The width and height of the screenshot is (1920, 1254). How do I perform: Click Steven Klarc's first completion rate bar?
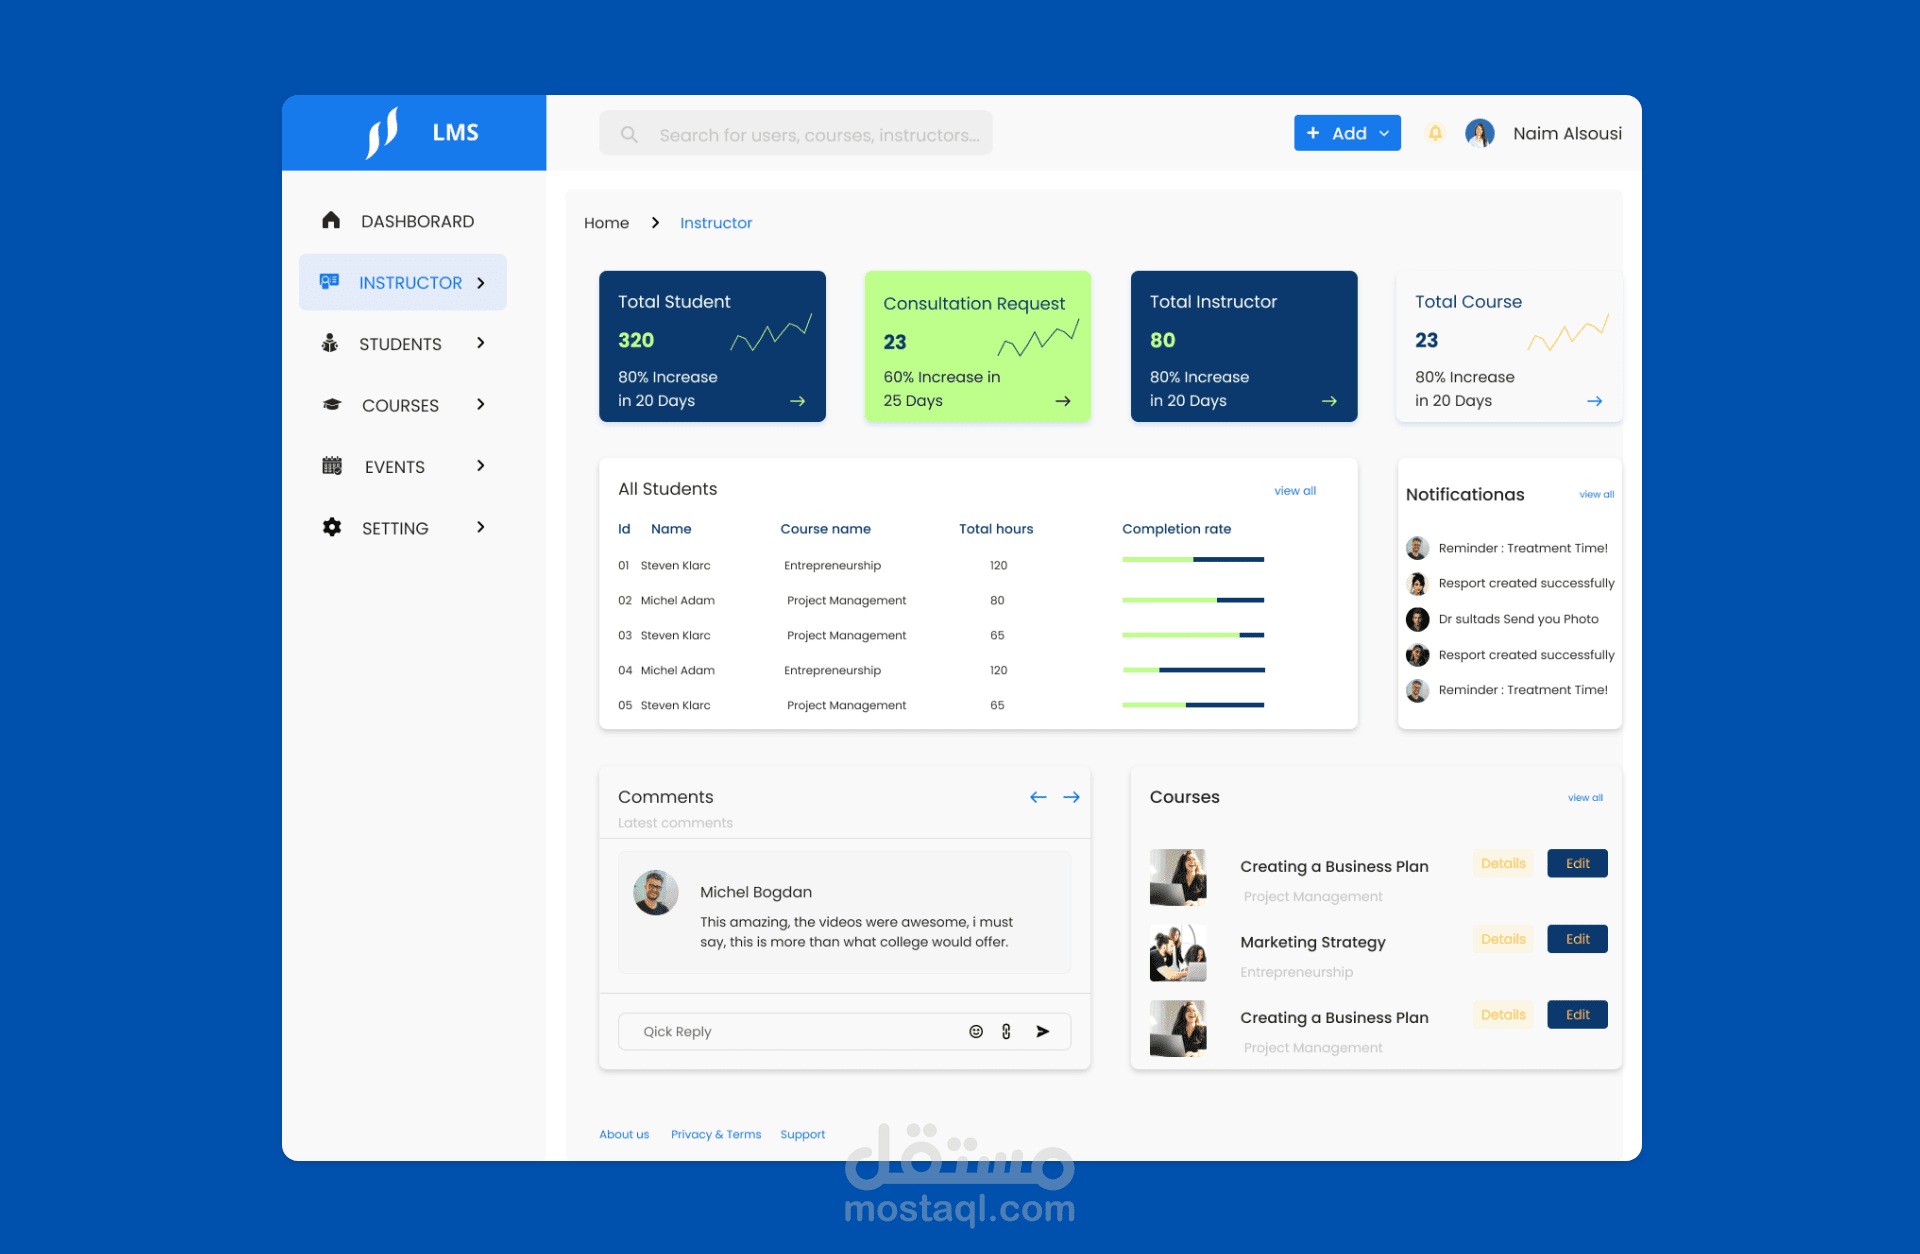(x=1192, y=560)
